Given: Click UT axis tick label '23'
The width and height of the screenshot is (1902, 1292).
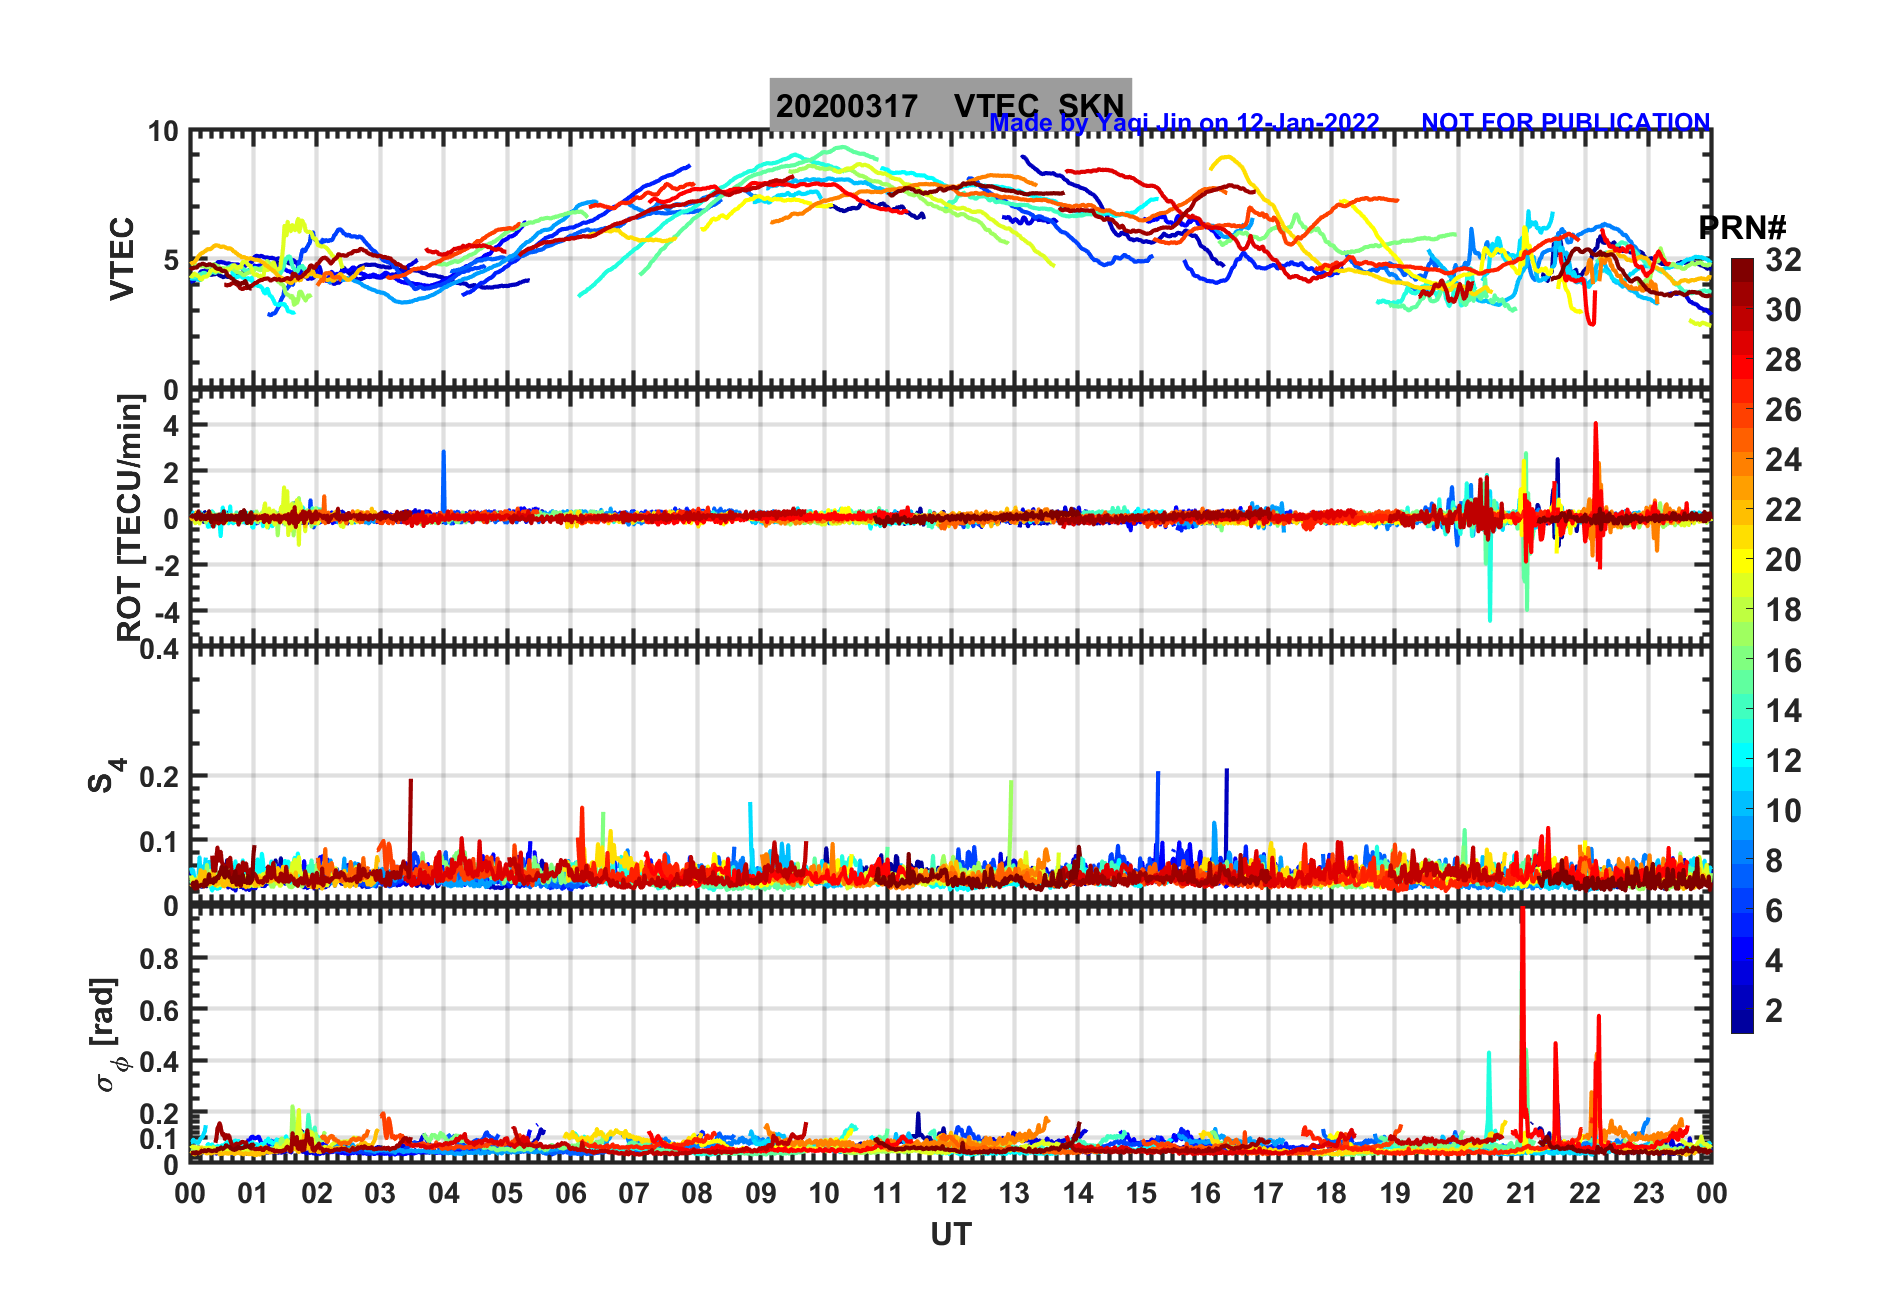Looking at the screenshot, I should point(1649,1193).
